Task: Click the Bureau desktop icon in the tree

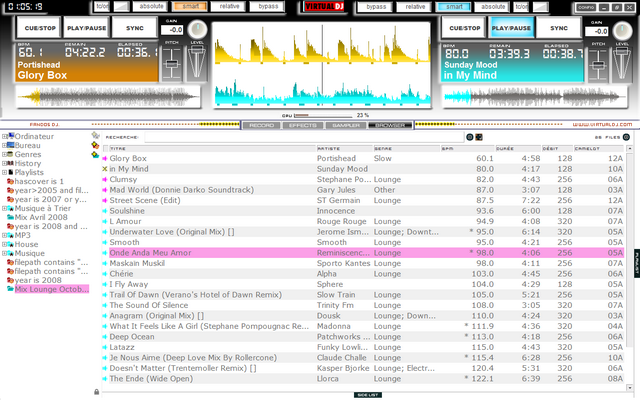Action: [x=11, y=145]
